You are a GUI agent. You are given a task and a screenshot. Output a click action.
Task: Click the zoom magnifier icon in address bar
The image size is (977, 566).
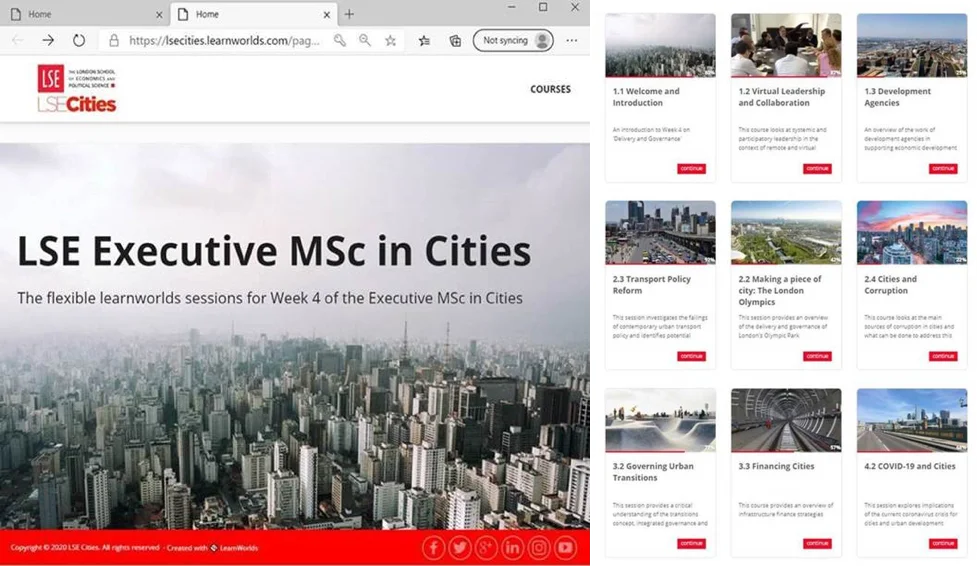click(365, 41)
